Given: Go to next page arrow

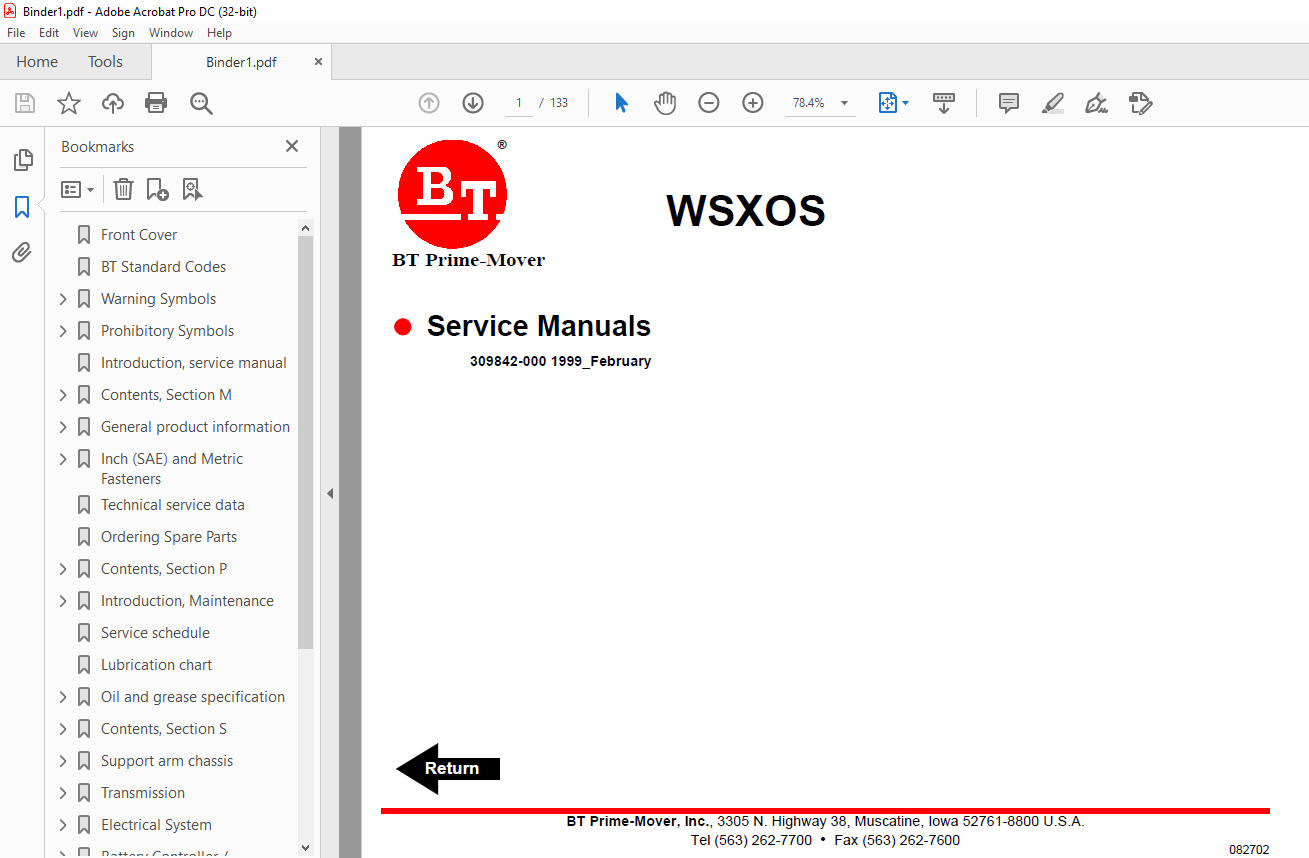Looking at the screenshot, I should [473, 103].
